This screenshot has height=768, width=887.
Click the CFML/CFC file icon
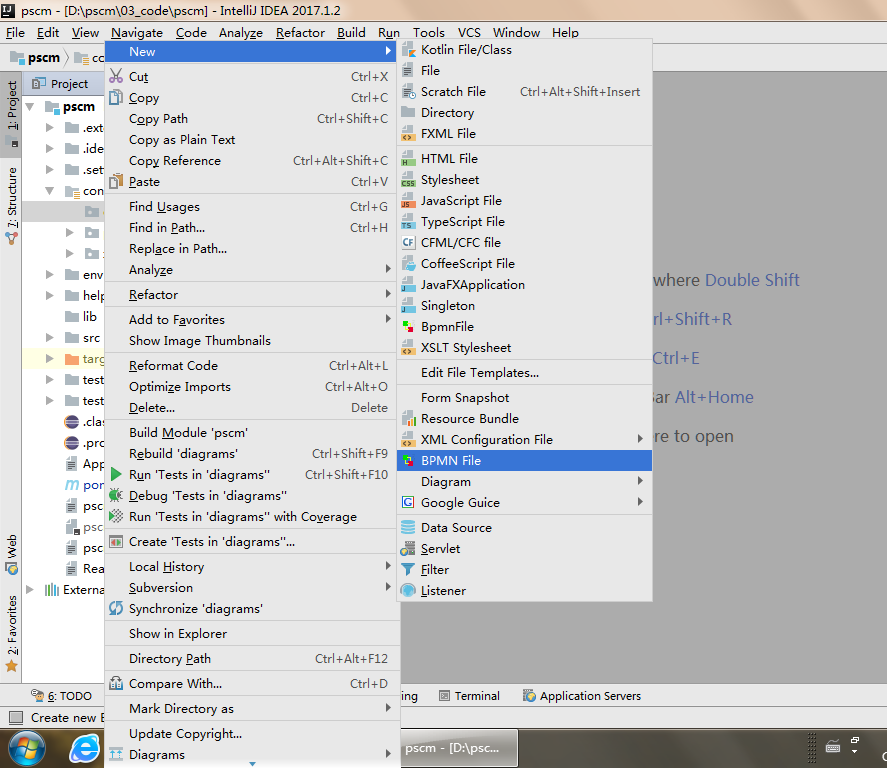coord(408,243)
